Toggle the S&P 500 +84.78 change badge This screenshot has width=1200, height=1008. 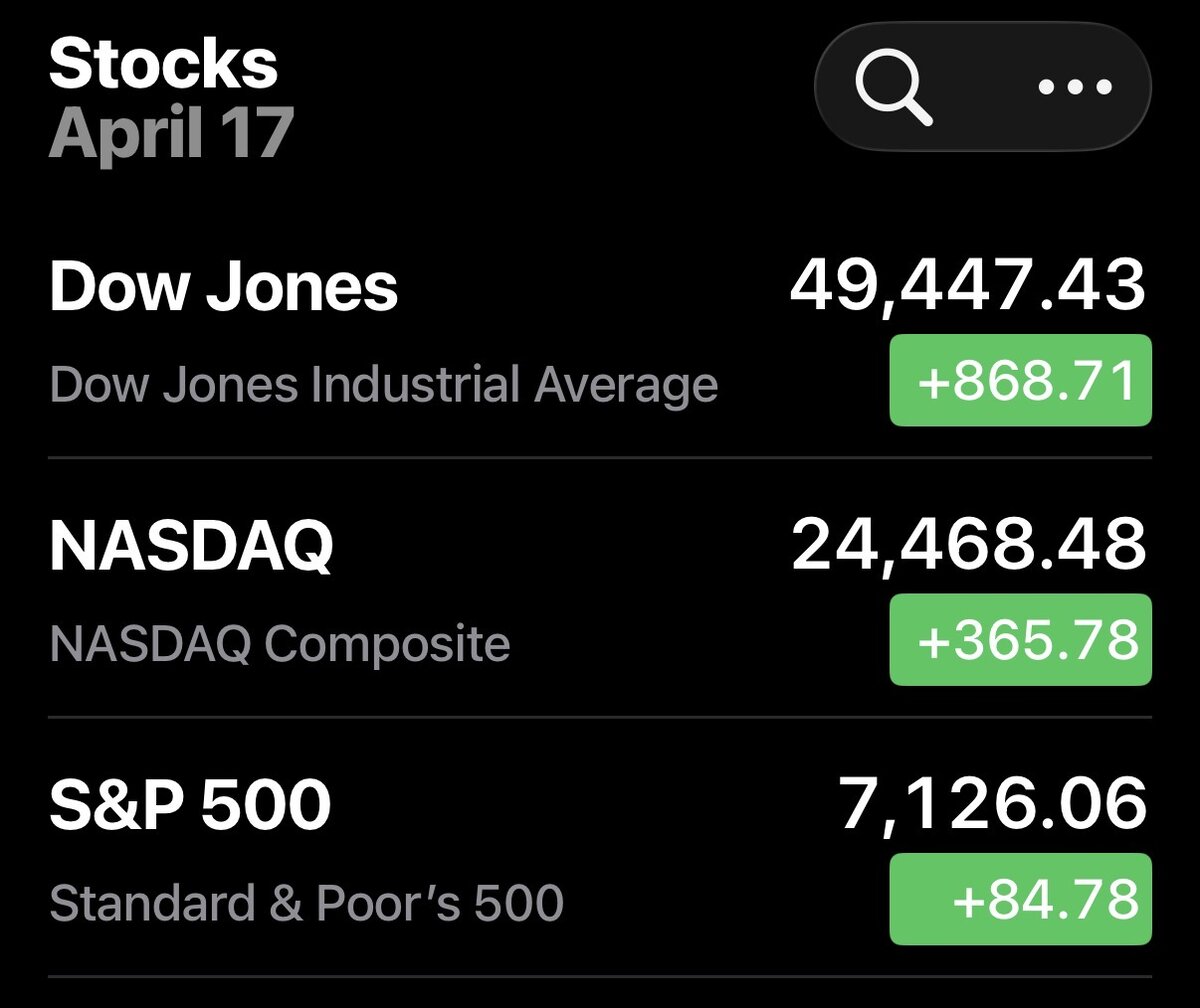click(x=1020, y=898)
